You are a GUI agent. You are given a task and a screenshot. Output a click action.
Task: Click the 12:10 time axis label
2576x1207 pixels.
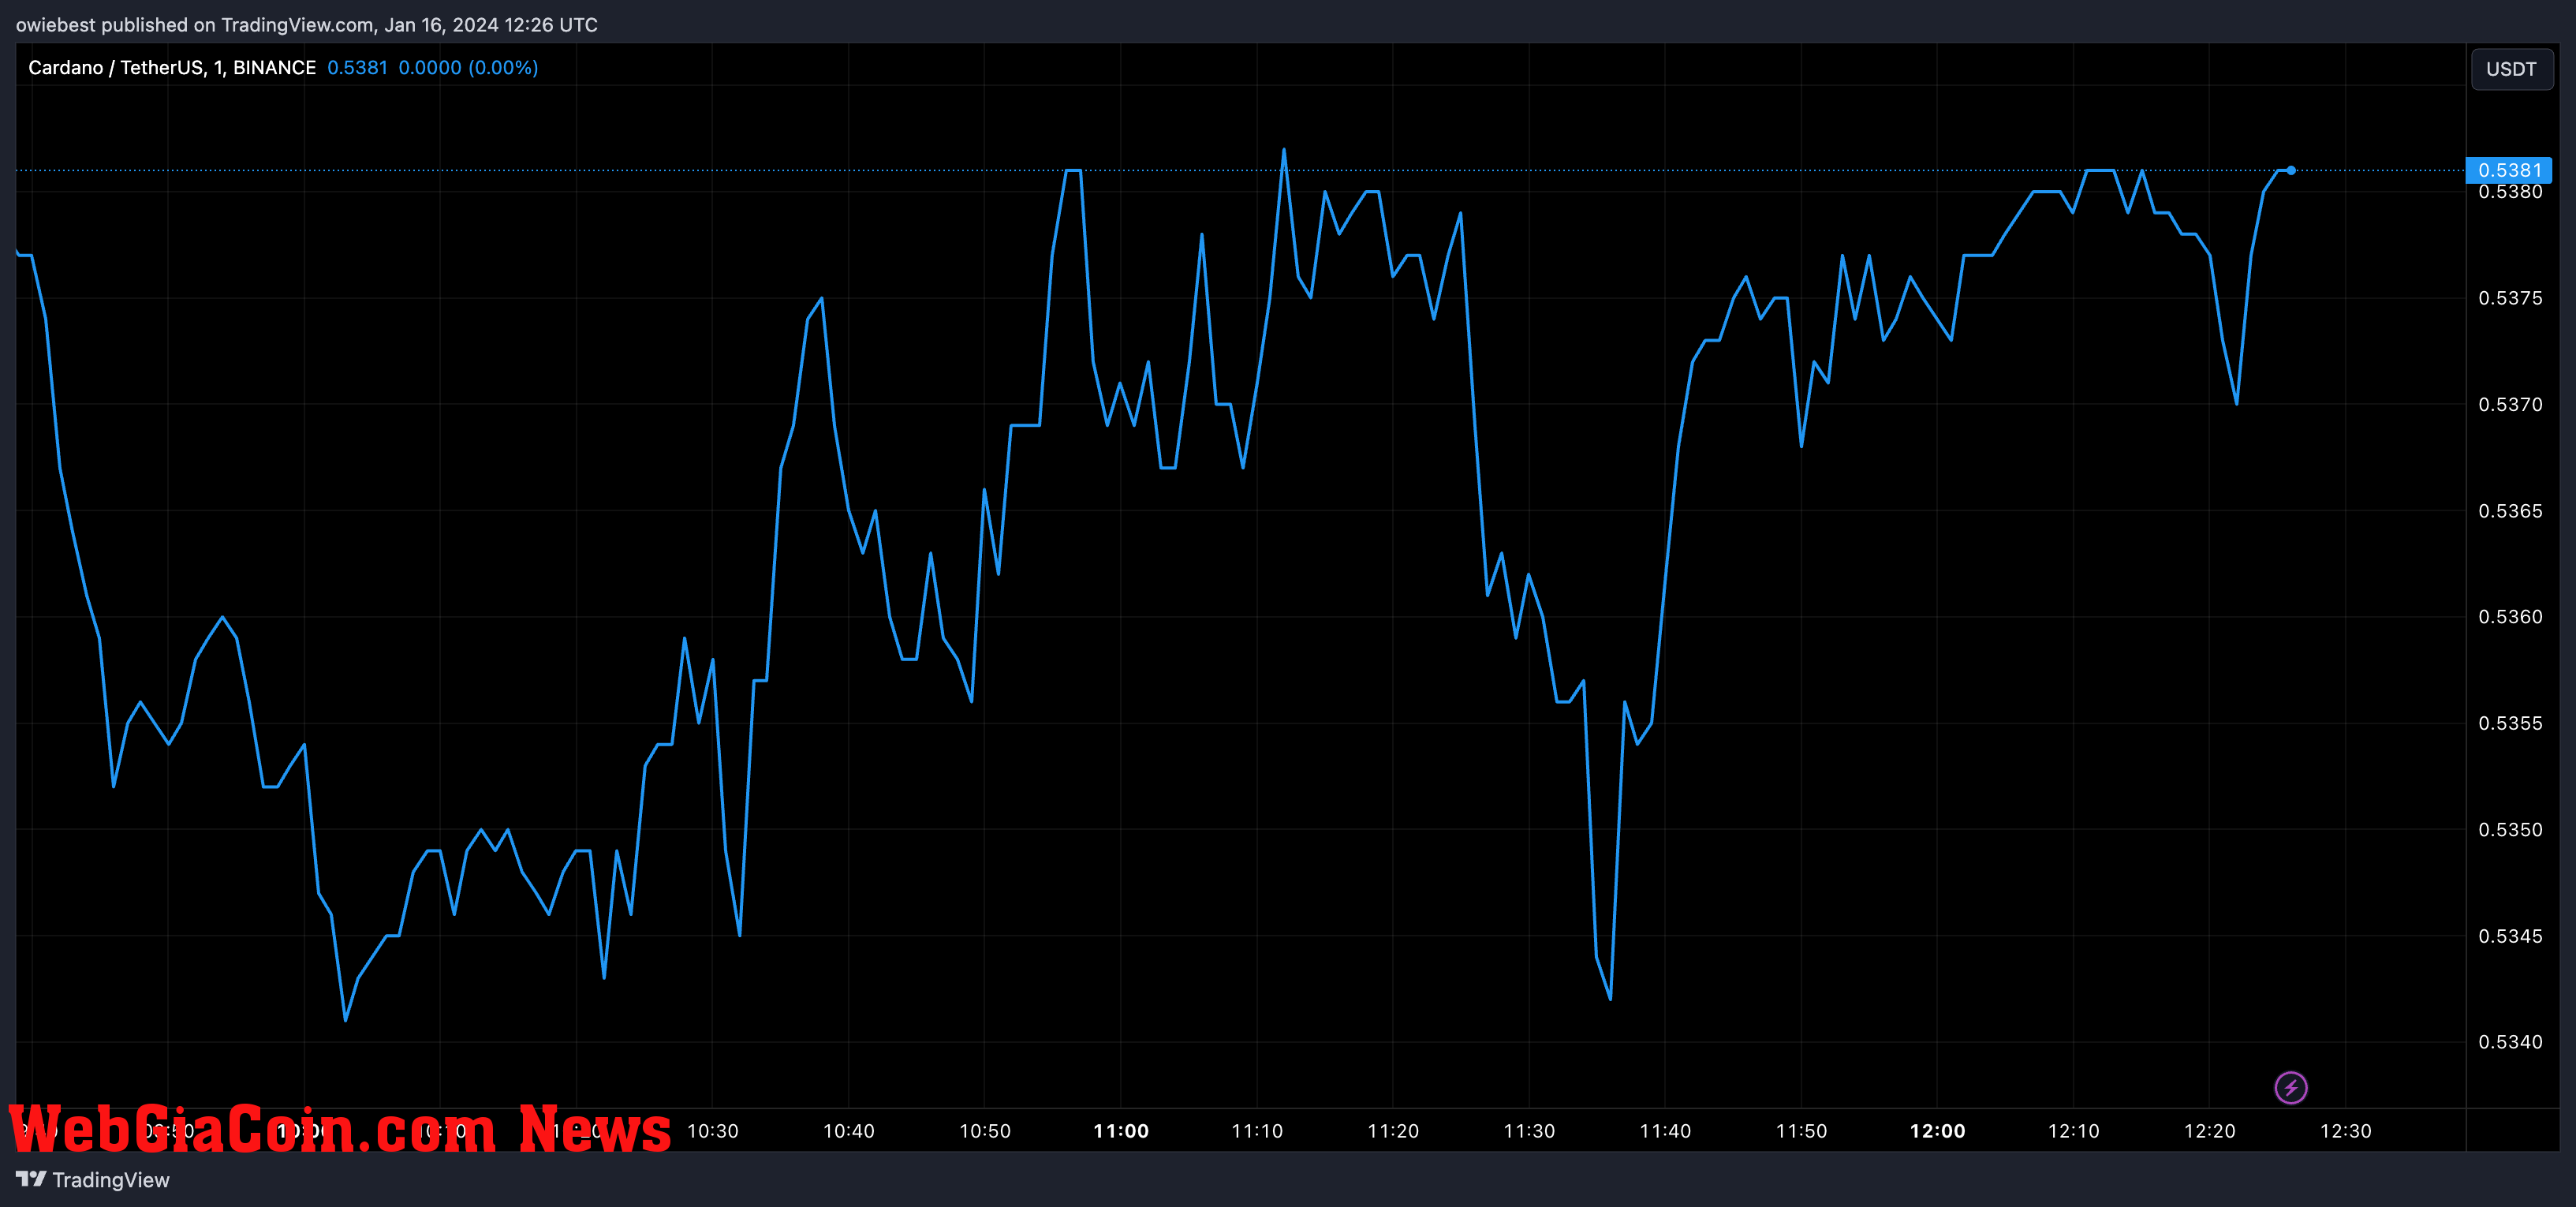(2073, 1131)
